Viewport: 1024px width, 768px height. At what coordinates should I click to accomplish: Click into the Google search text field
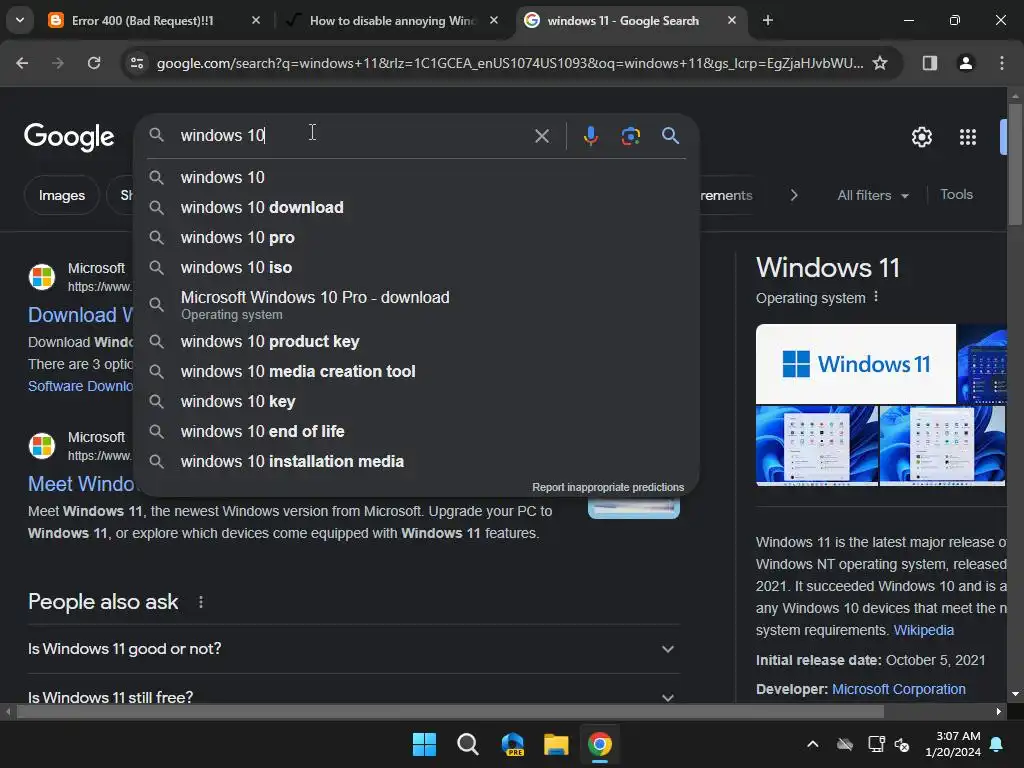pyautogui.click(x=353, y=135)
